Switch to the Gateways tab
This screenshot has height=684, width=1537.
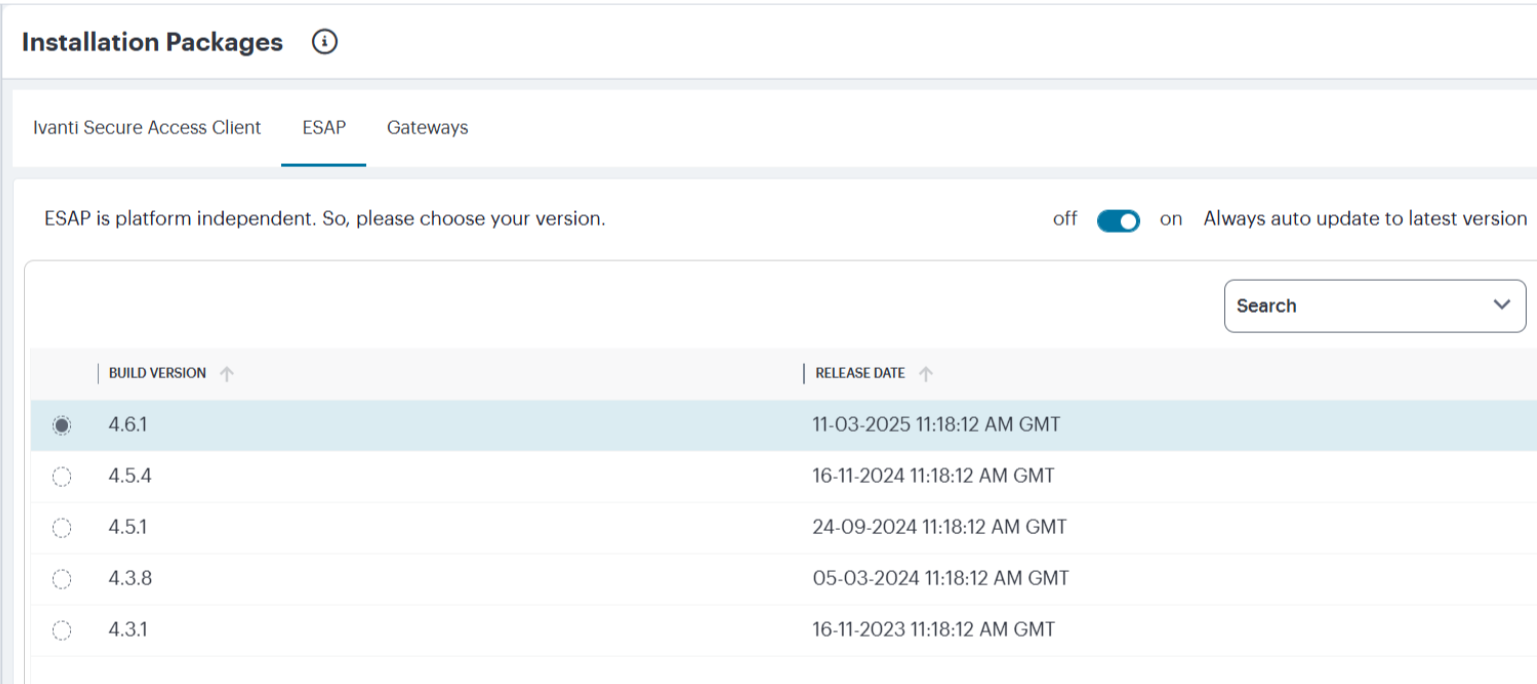tap(428, 128)
